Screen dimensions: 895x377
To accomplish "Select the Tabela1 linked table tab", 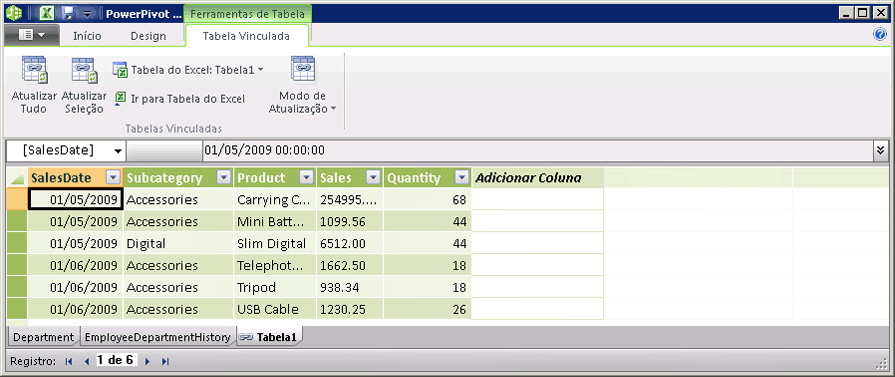I will coord(269,337).
